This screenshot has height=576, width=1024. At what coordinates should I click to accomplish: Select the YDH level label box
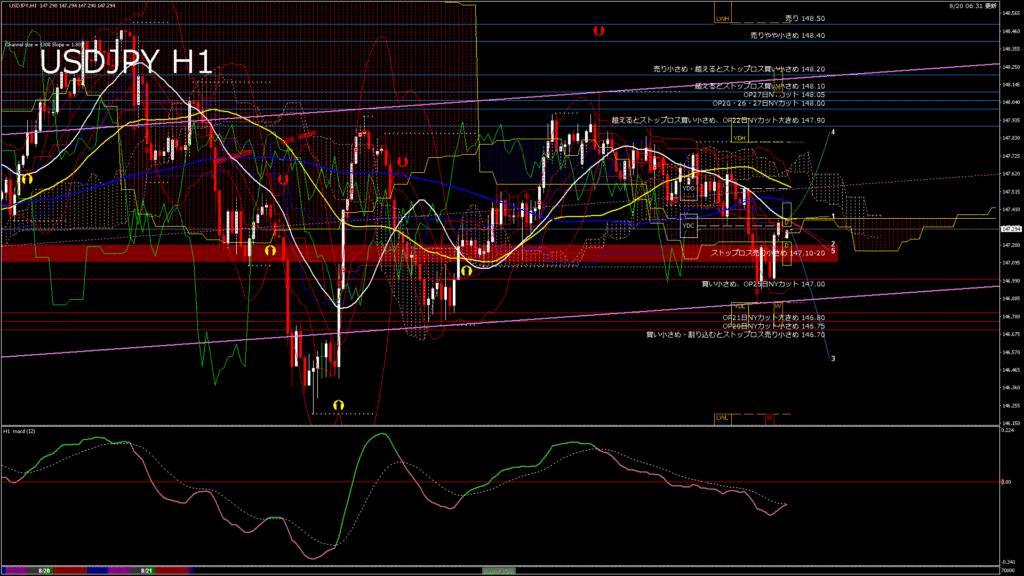click(x=739, y=138)
